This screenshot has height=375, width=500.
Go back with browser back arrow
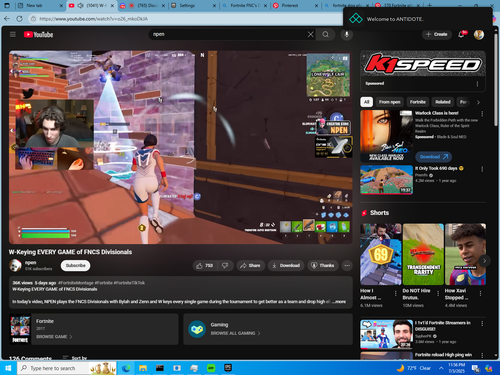point(7,19)
